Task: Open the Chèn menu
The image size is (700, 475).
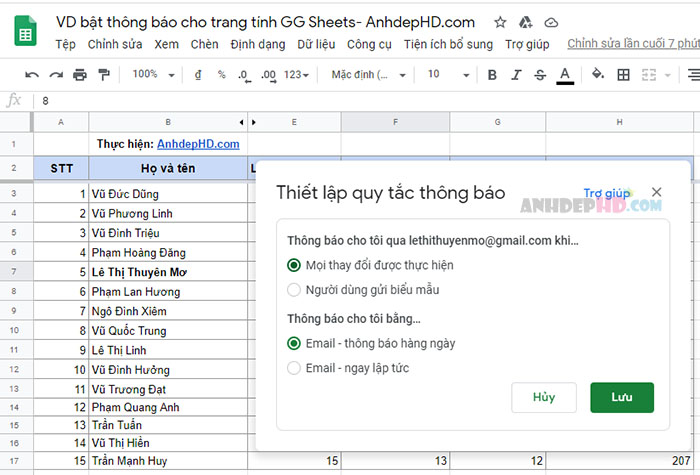Action: pyautogui.click(x=204, y=44)
